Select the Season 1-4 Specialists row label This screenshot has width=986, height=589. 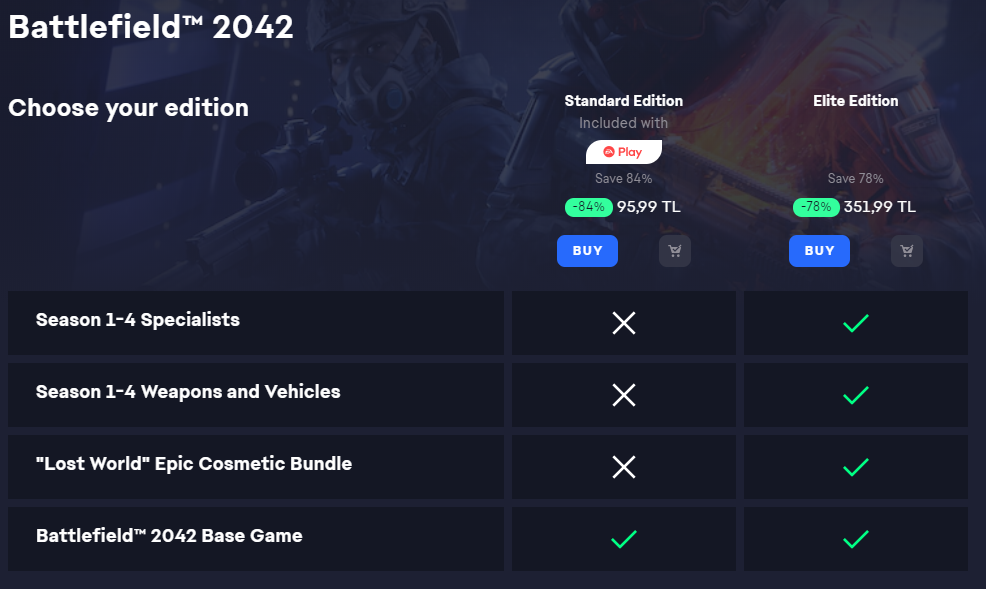tap(138, 320)
